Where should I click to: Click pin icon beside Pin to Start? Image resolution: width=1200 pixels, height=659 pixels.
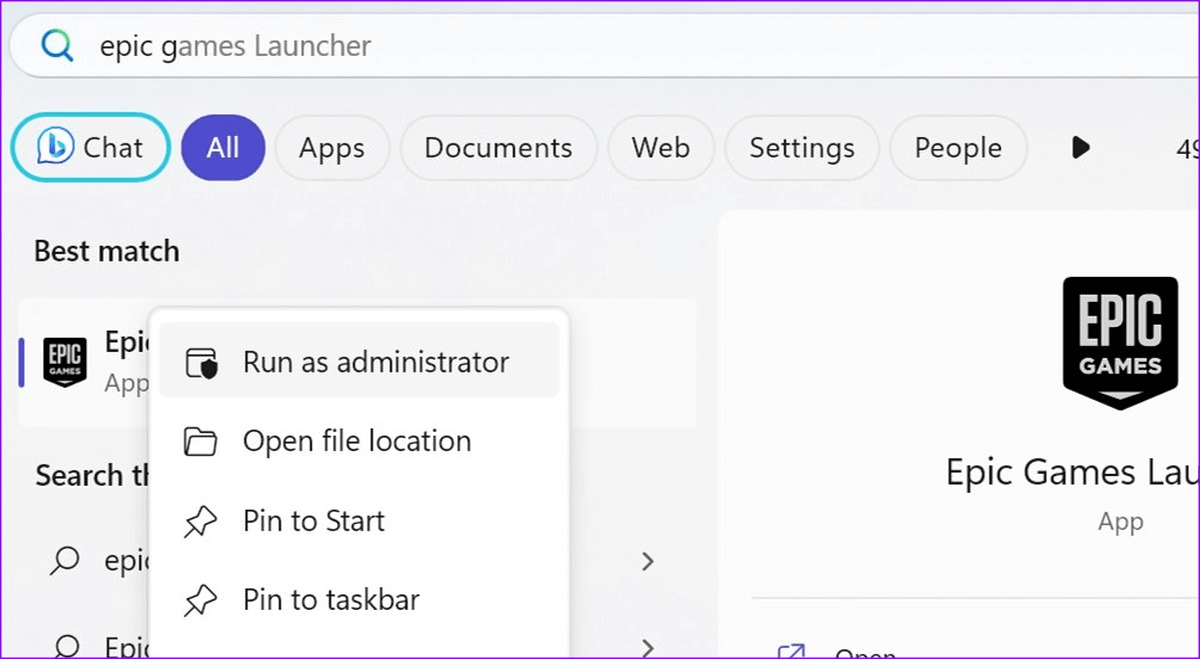click(x=202, y=522)
